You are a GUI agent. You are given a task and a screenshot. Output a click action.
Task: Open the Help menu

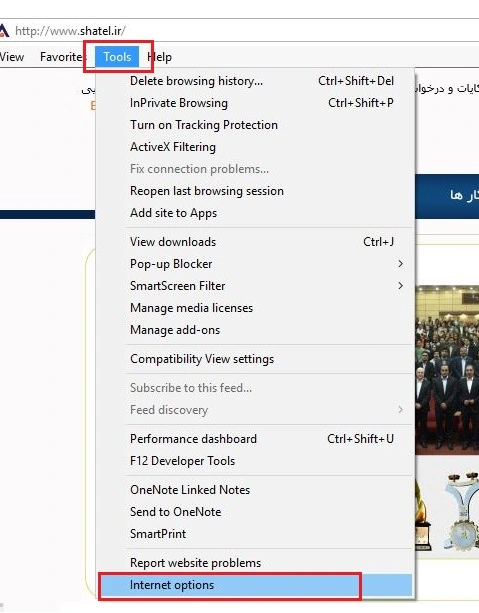tap(160, 57)
